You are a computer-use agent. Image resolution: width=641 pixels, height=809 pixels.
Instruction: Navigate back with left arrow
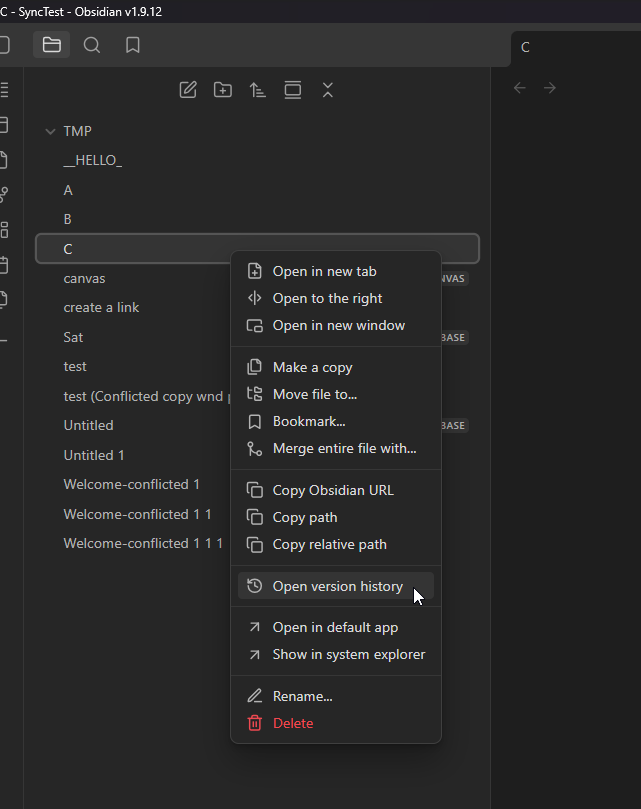click(519, 88)
